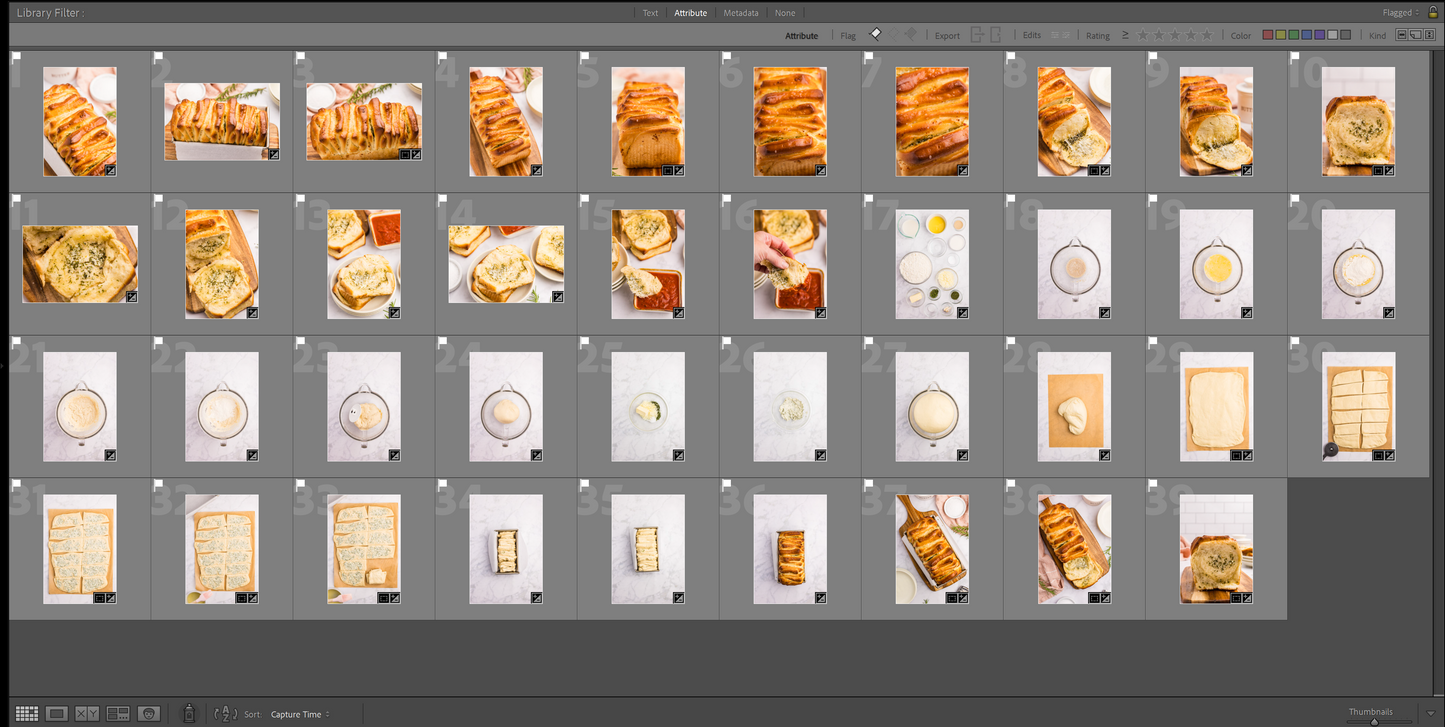
Task: Select photo 17 ingredients thumbnail
Action: coord(932,264)
